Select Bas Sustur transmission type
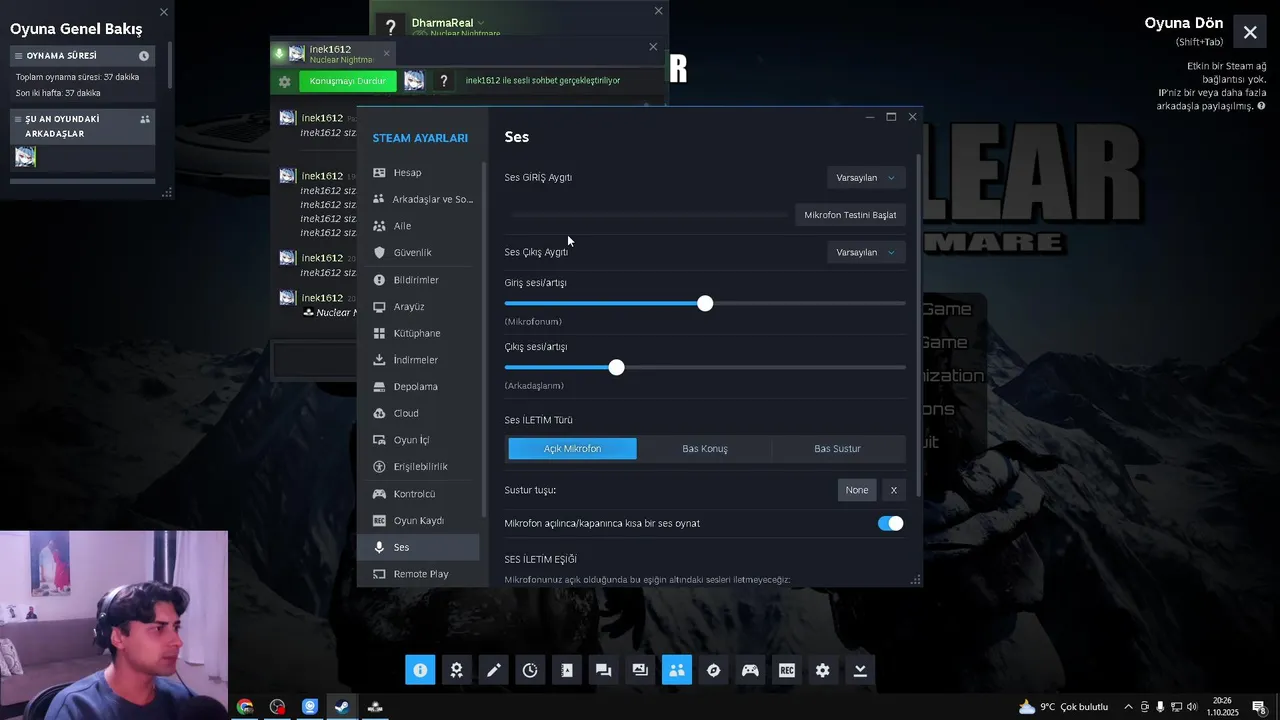 pos(837,449)
